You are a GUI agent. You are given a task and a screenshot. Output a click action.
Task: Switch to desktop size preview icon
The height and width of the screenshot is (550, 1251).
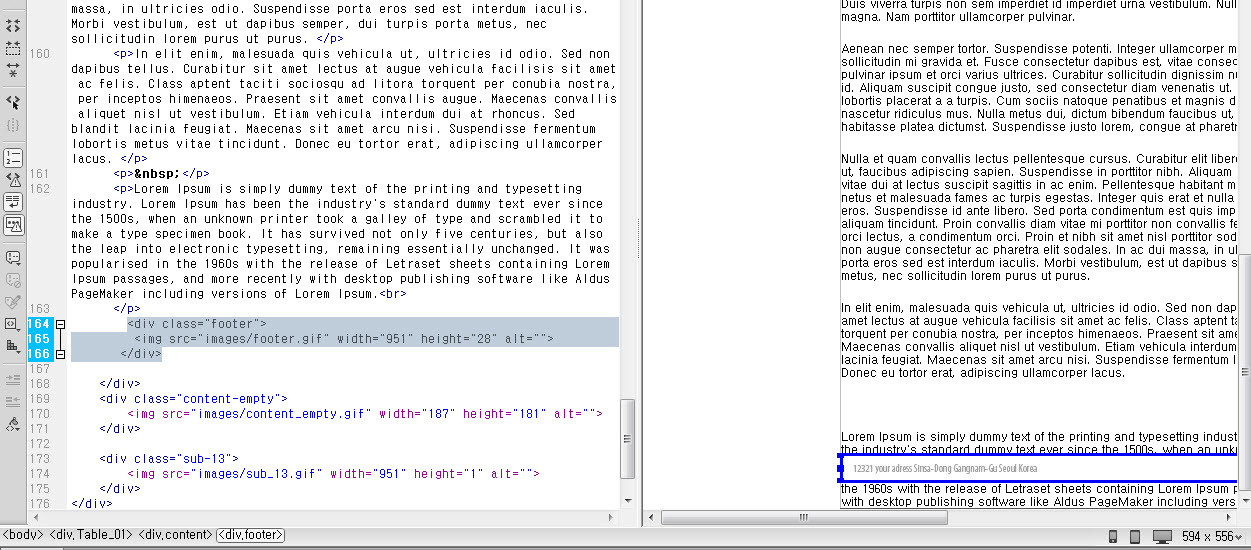(x=1161, y=537)
